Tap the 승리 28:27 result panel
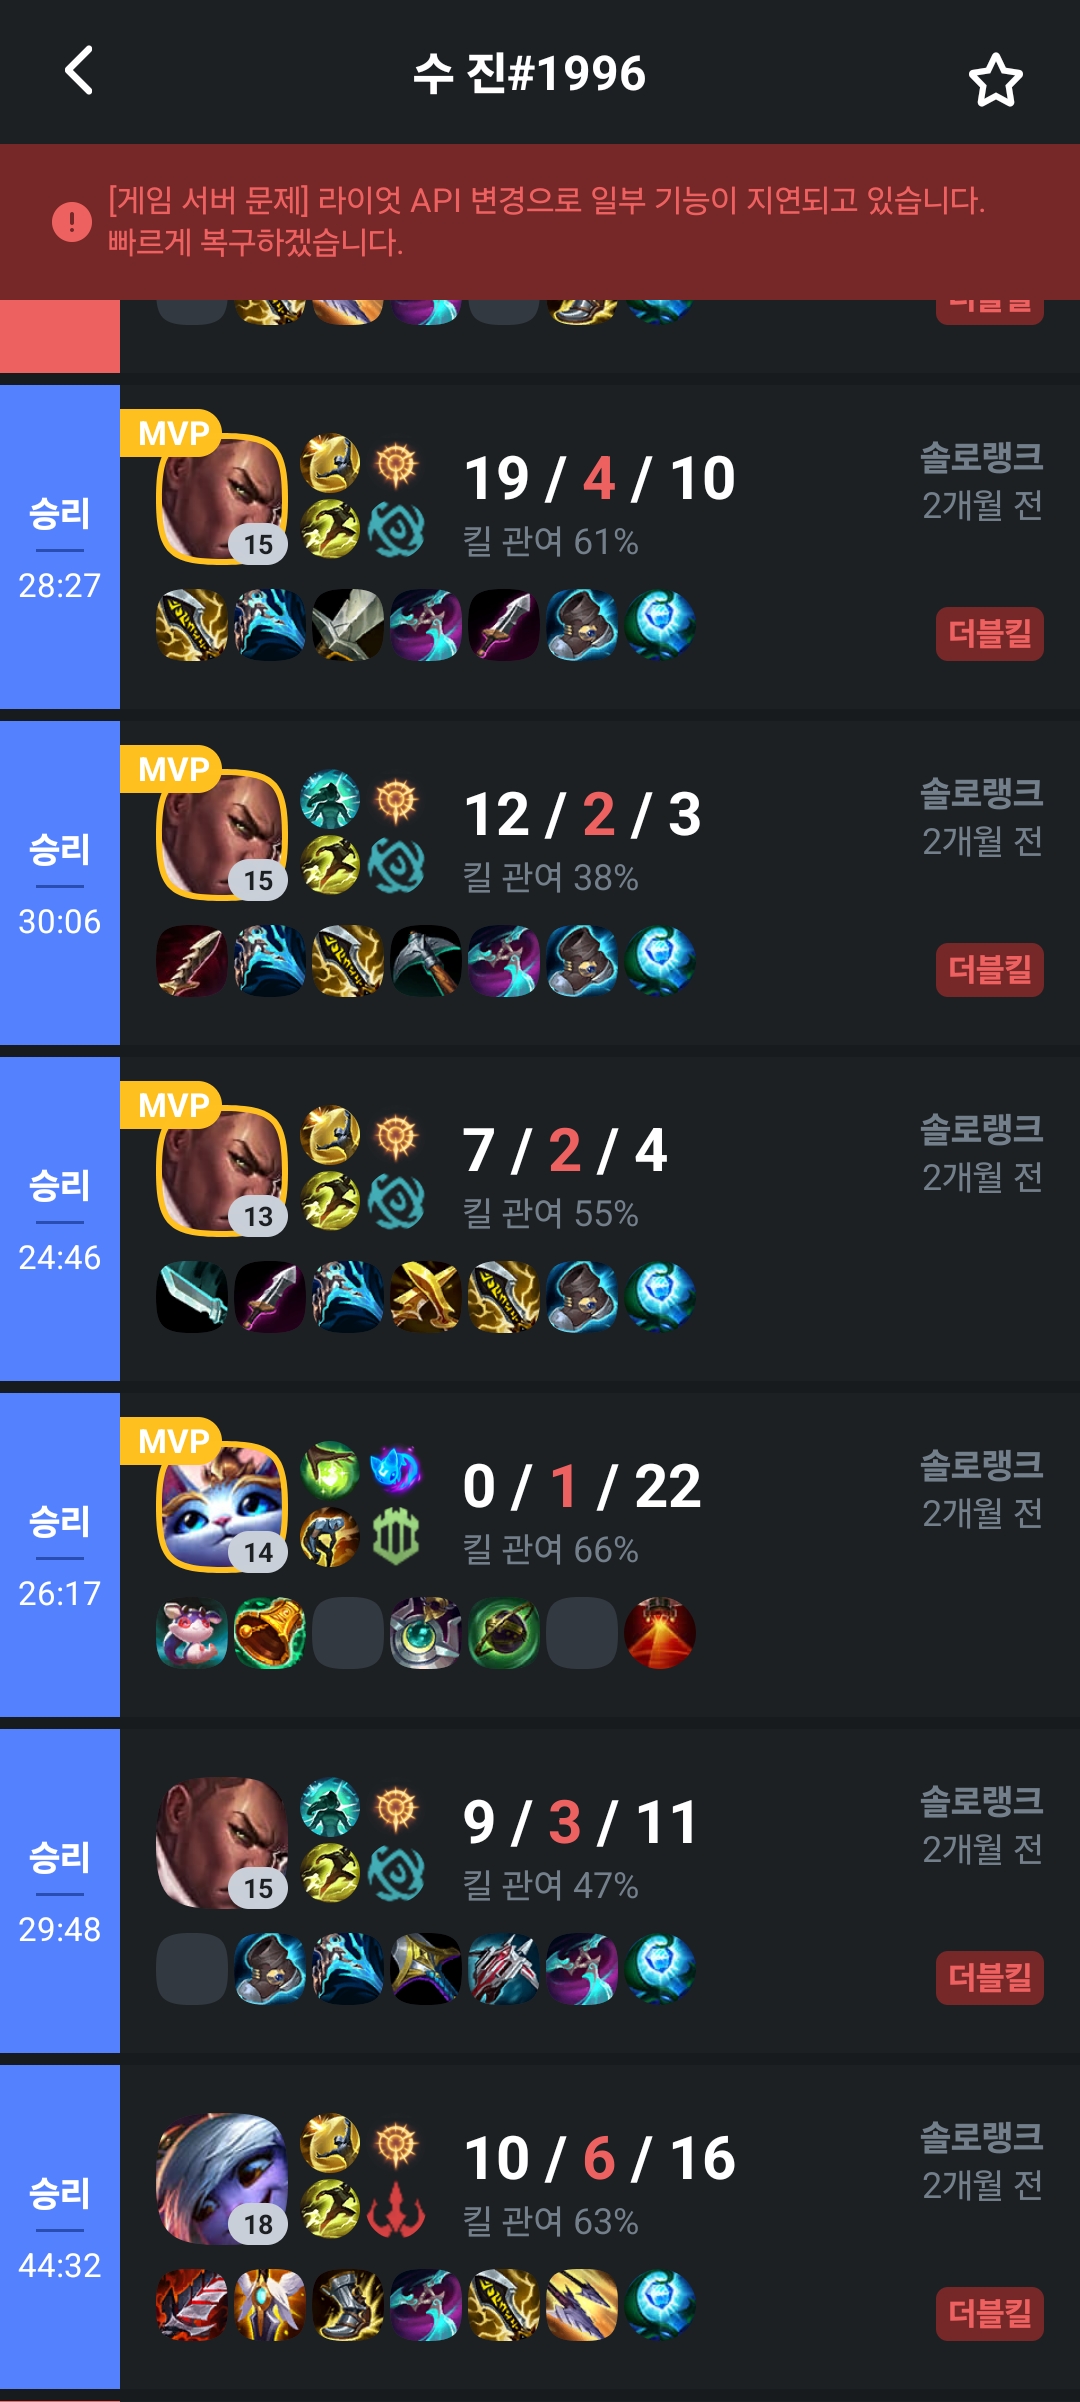 pos(60,547)
